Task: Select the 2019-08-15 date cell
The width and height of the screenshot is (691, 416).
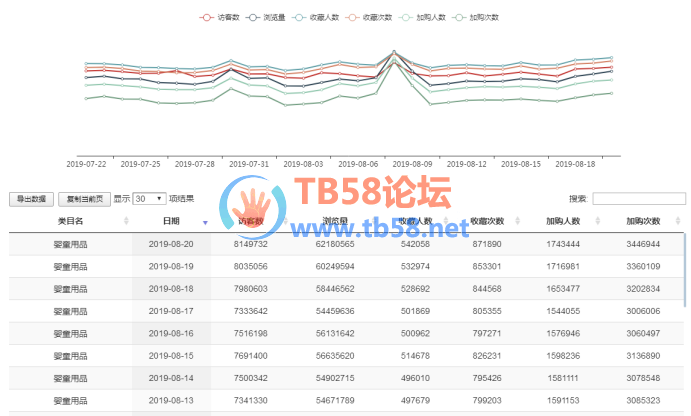Action: pyautogui.click(x=171, y=356)
